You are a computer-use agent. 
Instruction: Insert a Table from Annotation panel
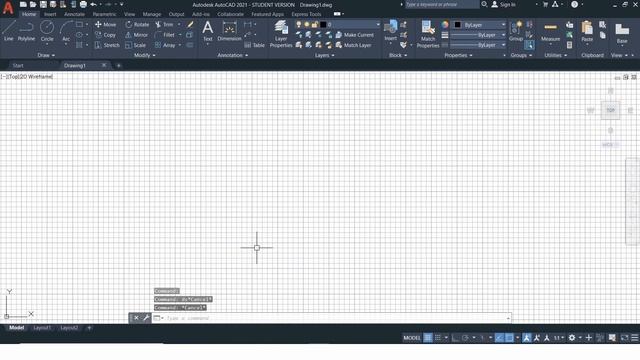pos(254,45)
